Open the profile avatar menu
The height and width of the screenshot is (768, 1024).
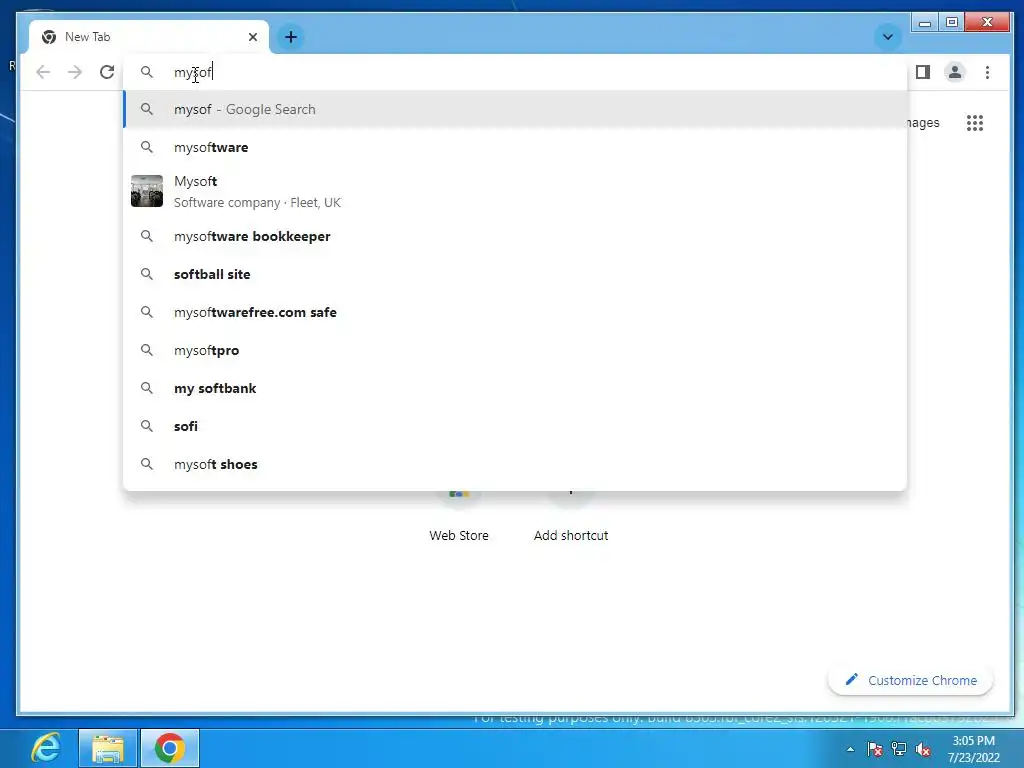pyautogui.click(x=955, y=72)
